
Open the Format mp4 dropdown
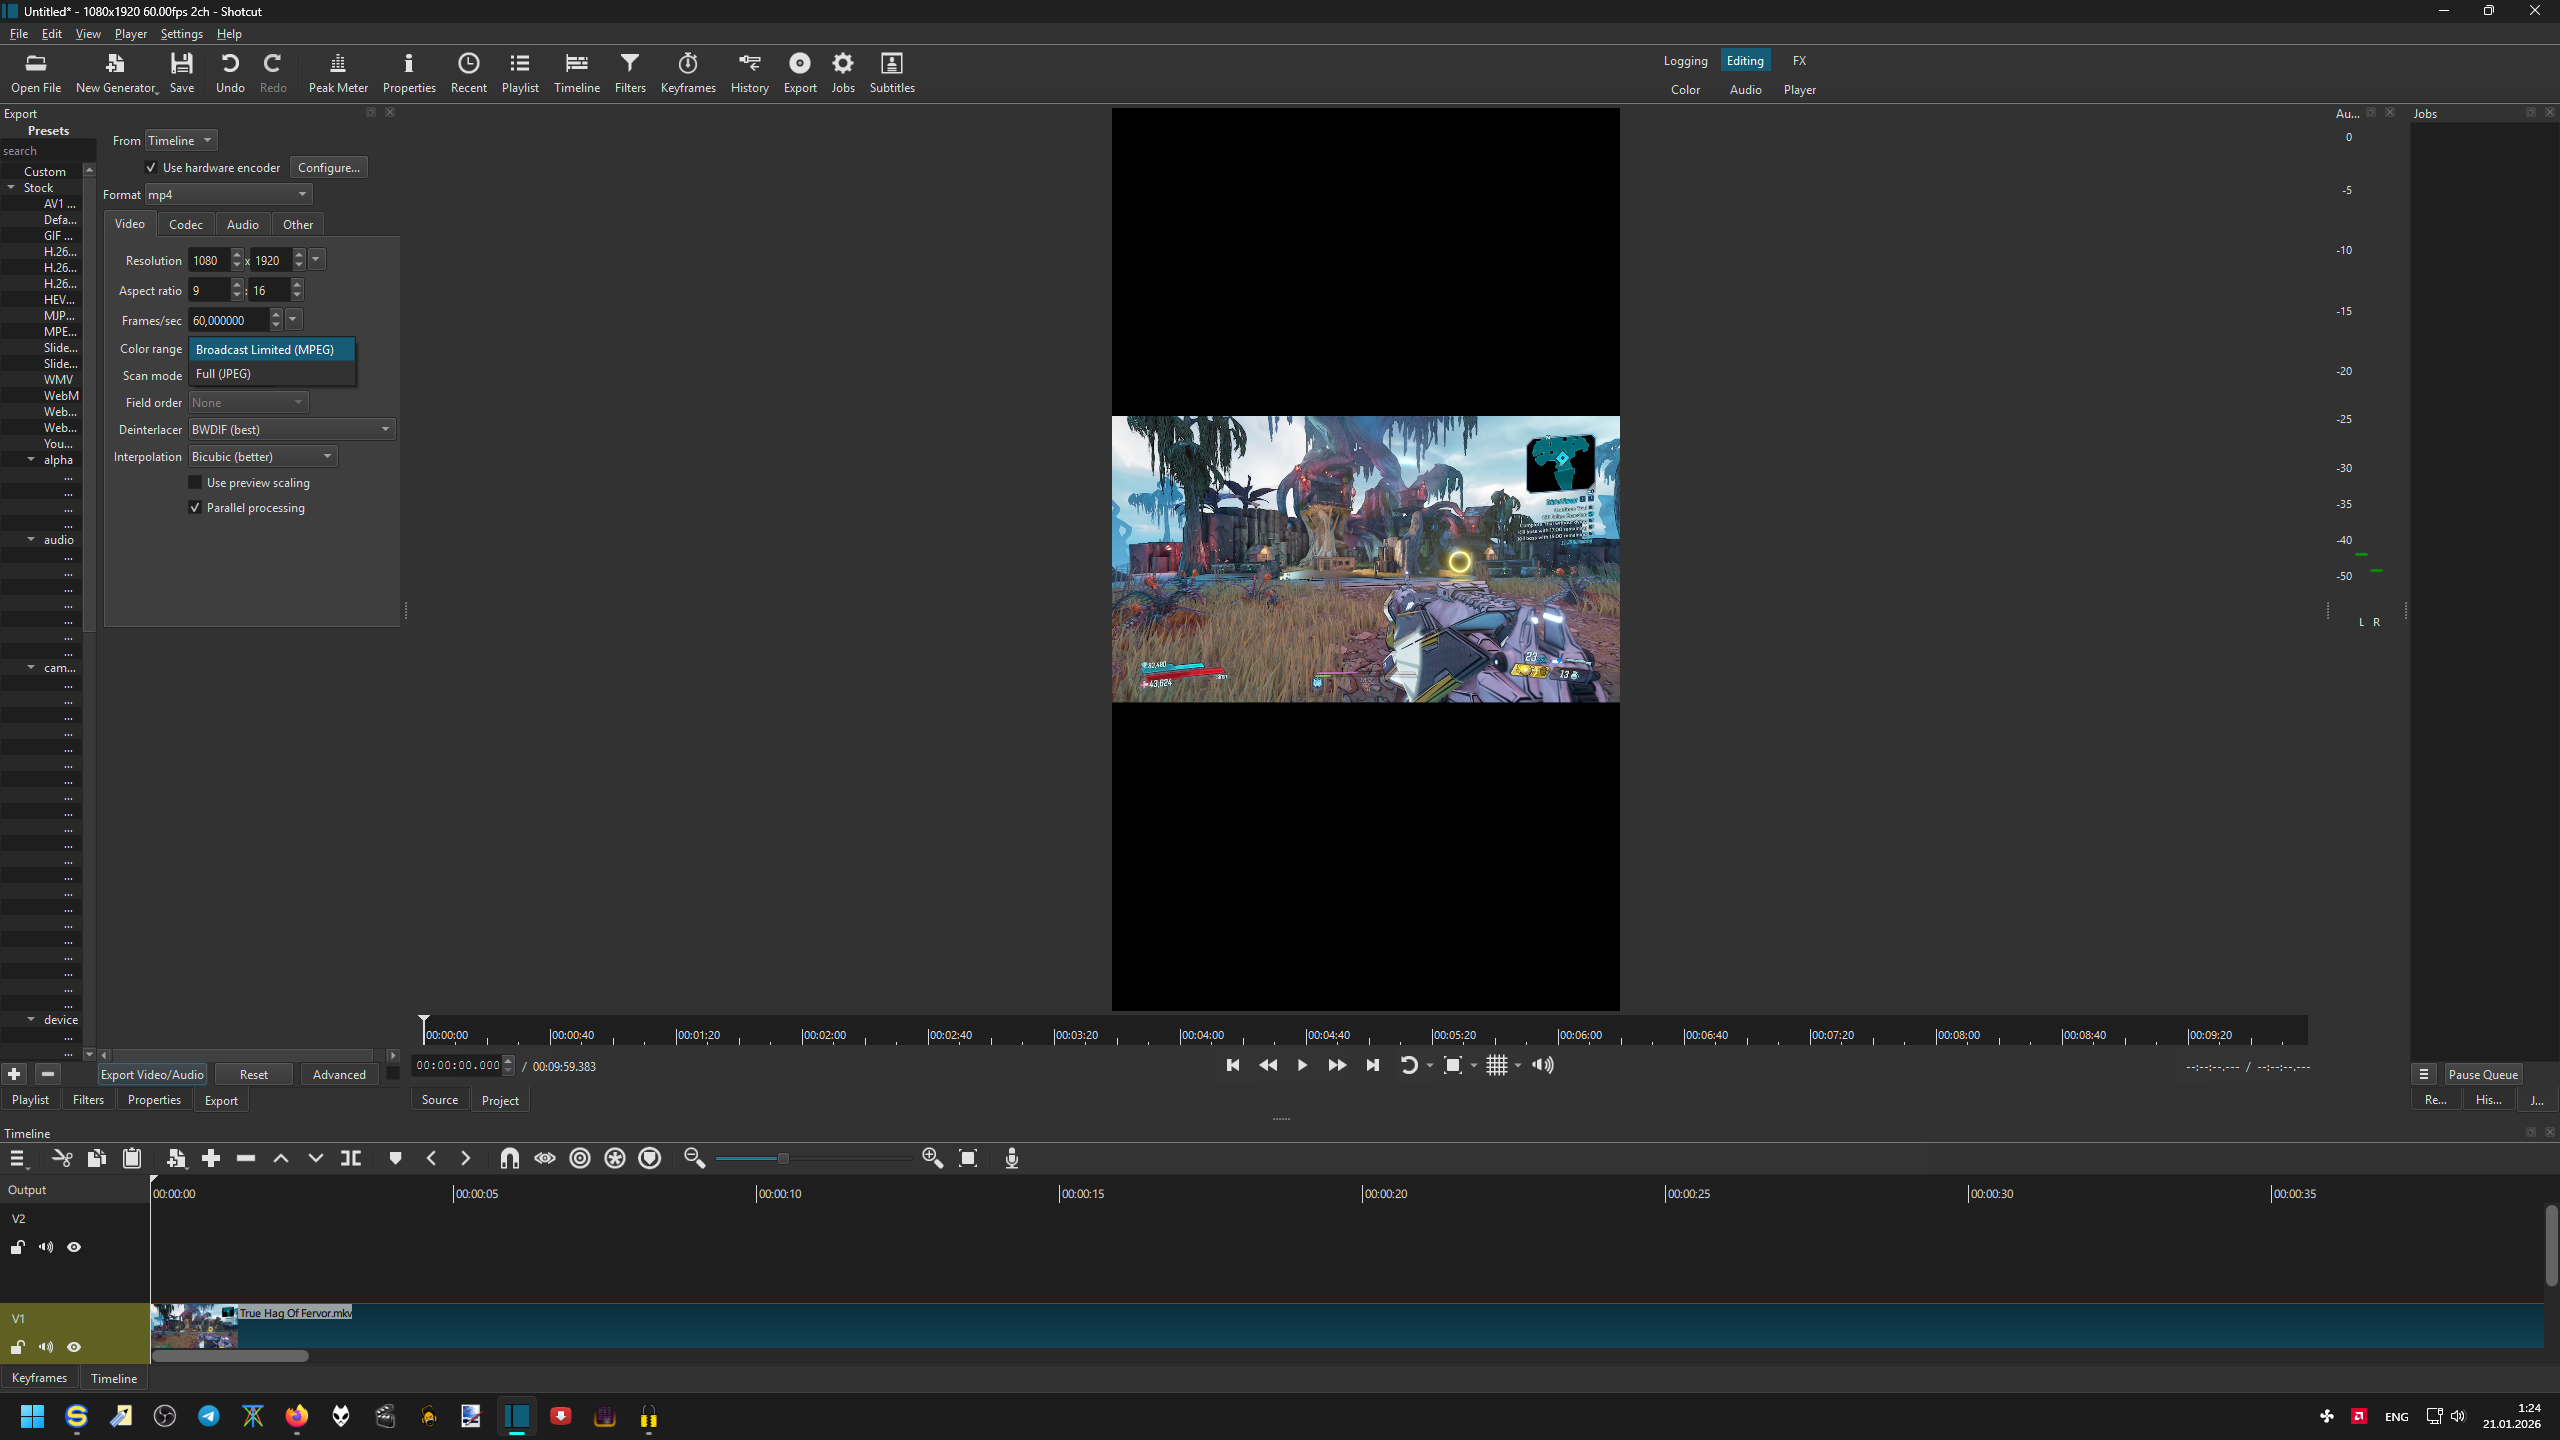pyautogui.click(x=229, y=195)
